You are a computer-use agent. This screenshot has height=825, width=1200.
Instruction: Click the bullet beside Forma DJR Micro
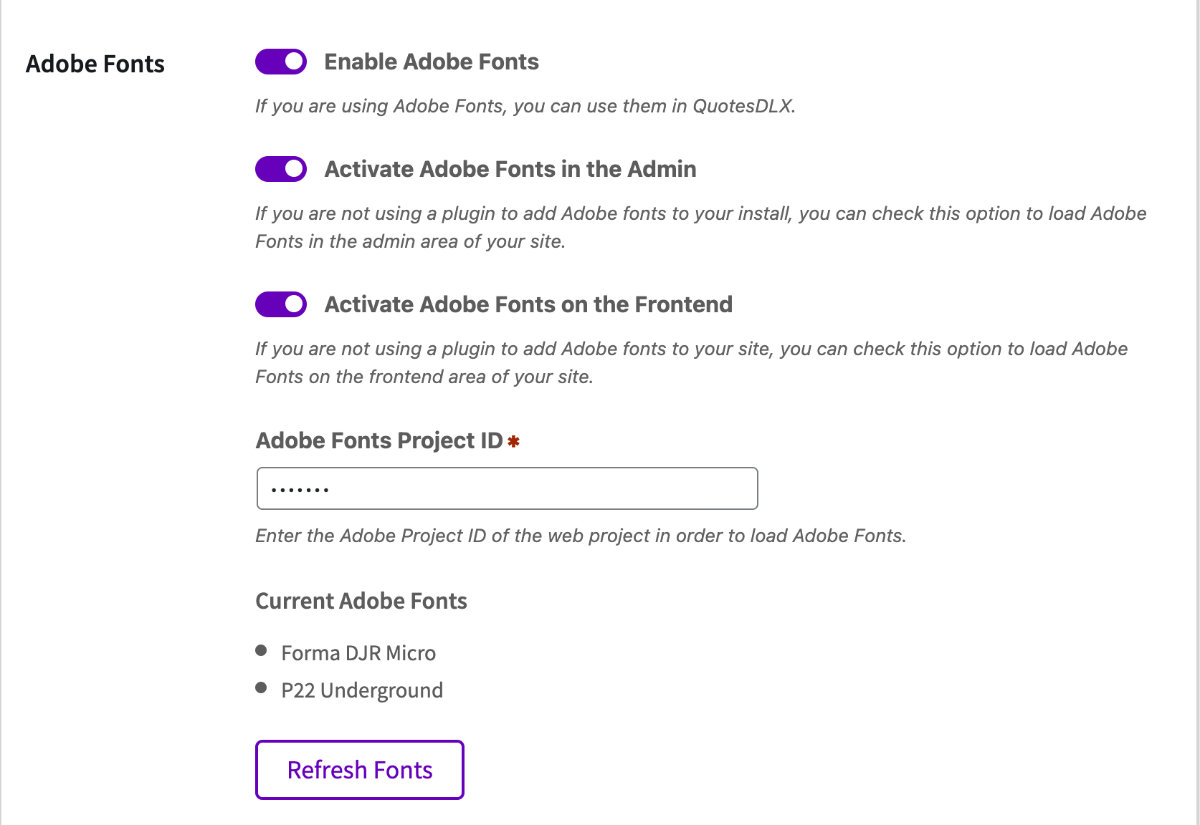point(262,651)
